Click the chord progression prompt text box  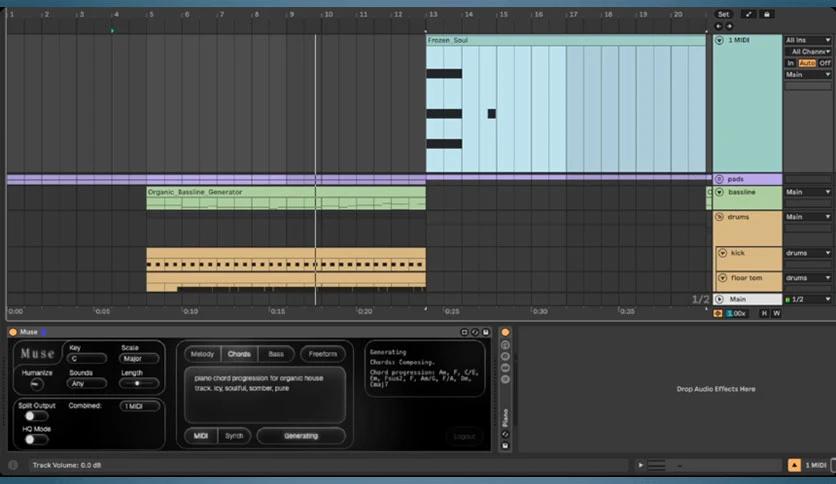point(265,394)
